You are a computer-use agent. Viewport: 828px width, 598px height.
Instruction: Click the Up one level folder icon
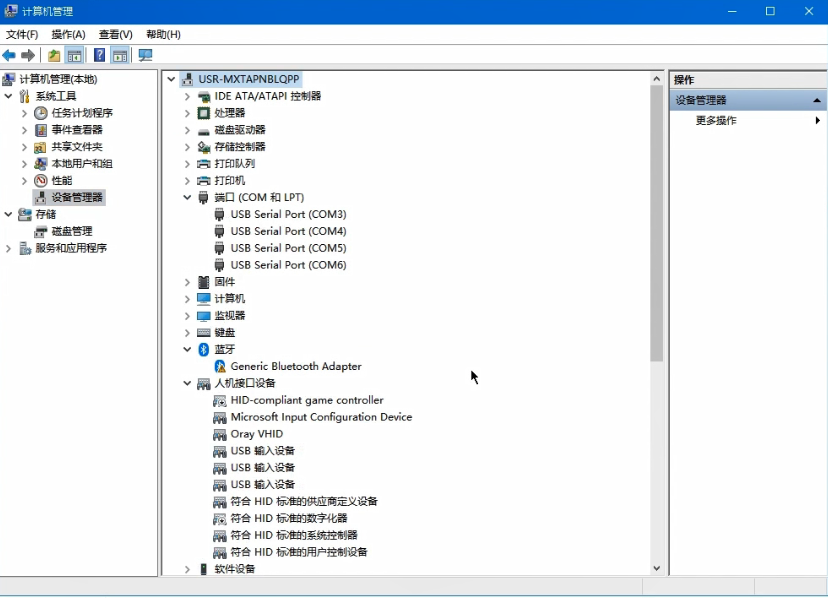pyautogui.click(x=54, y=55)
